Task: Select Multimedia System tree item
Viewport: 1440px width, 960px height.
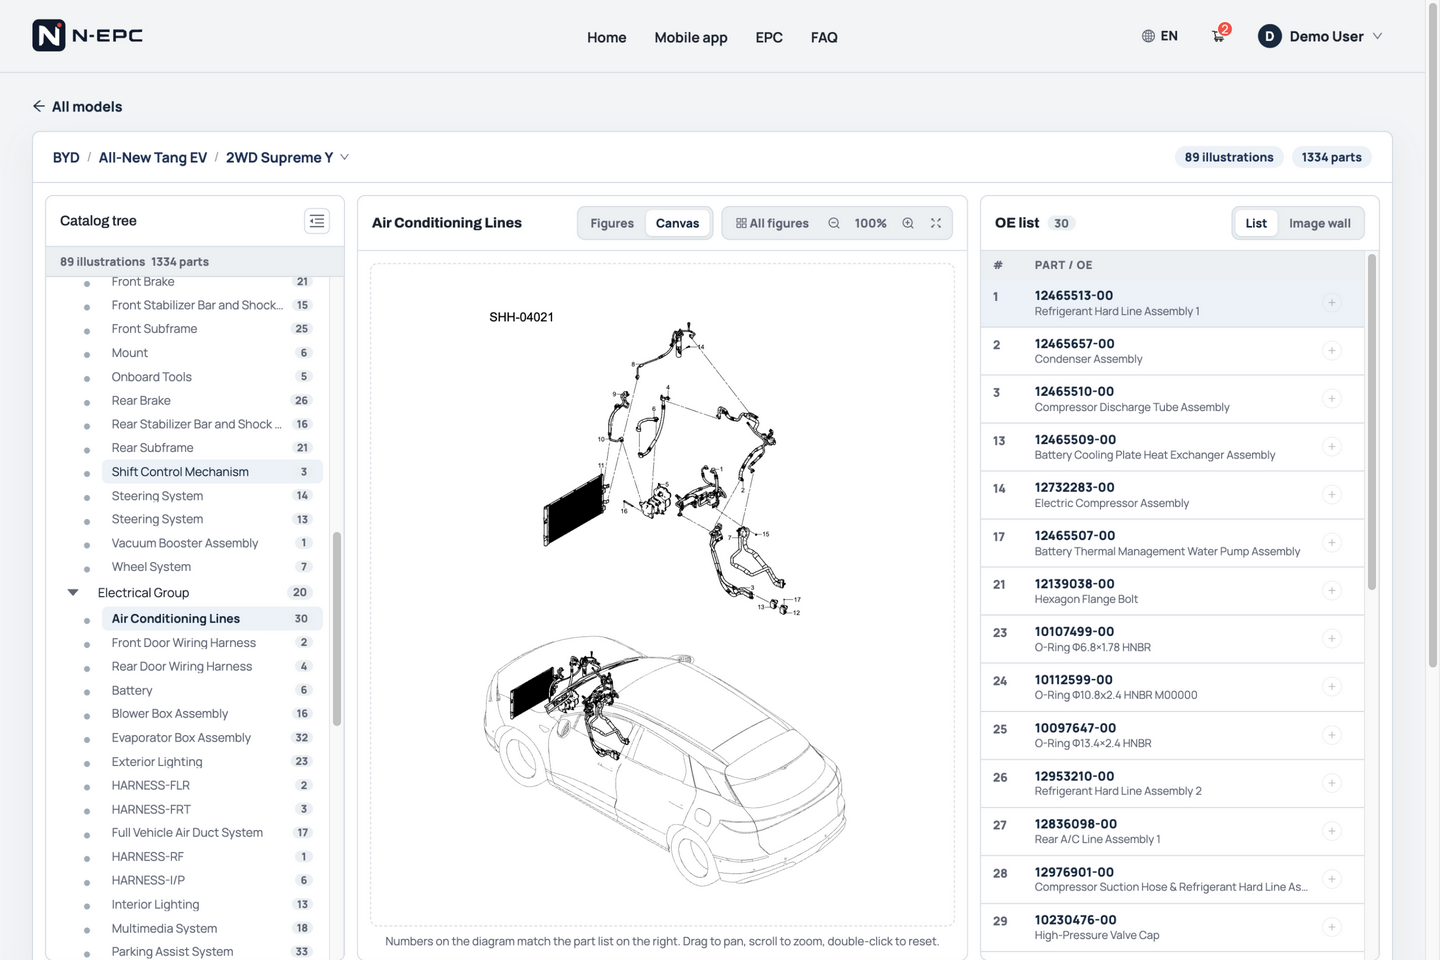Action: 212,929
